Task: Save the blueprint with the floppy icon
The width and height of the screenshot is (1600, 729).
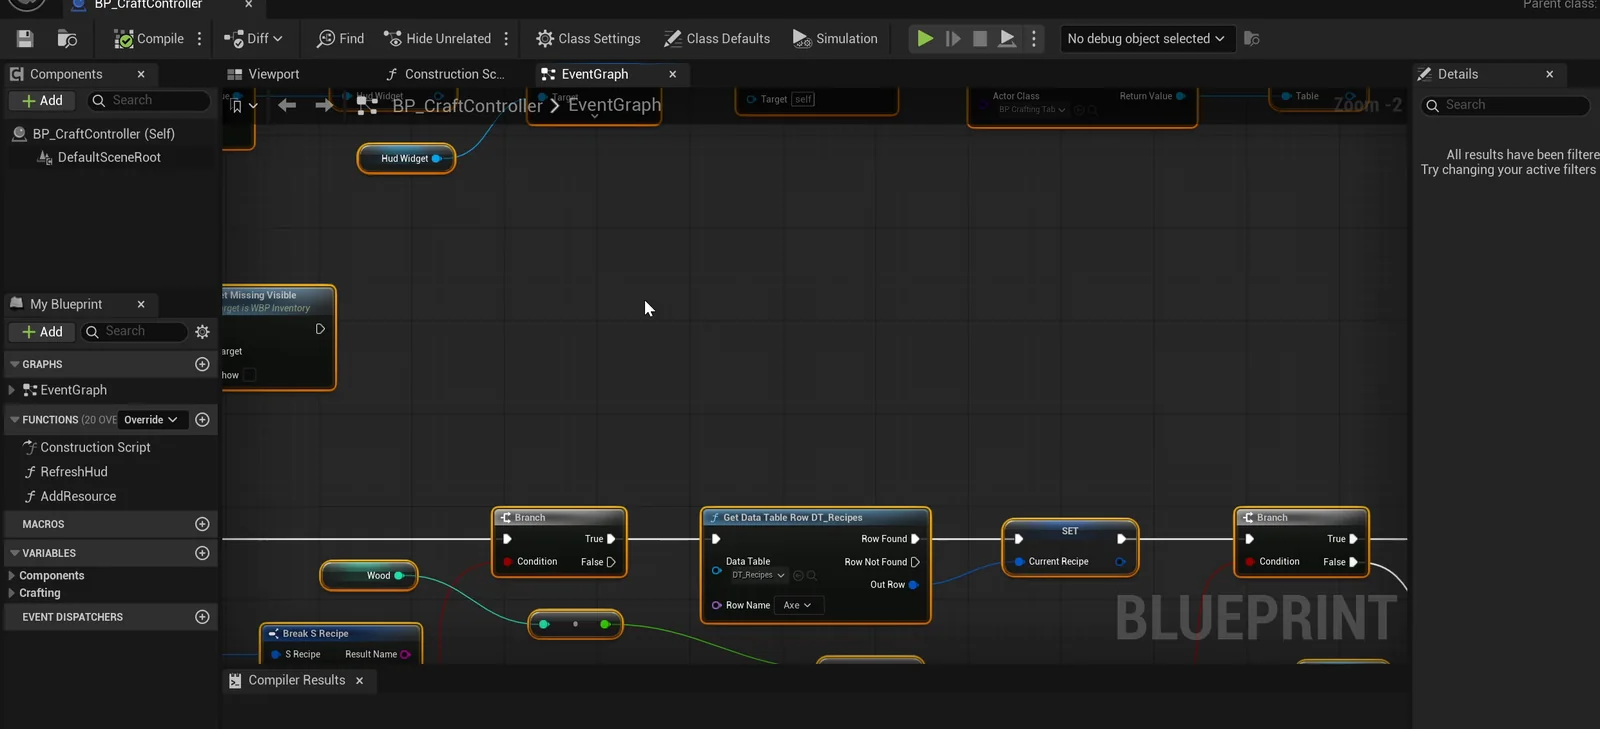Action: (25, 39)
